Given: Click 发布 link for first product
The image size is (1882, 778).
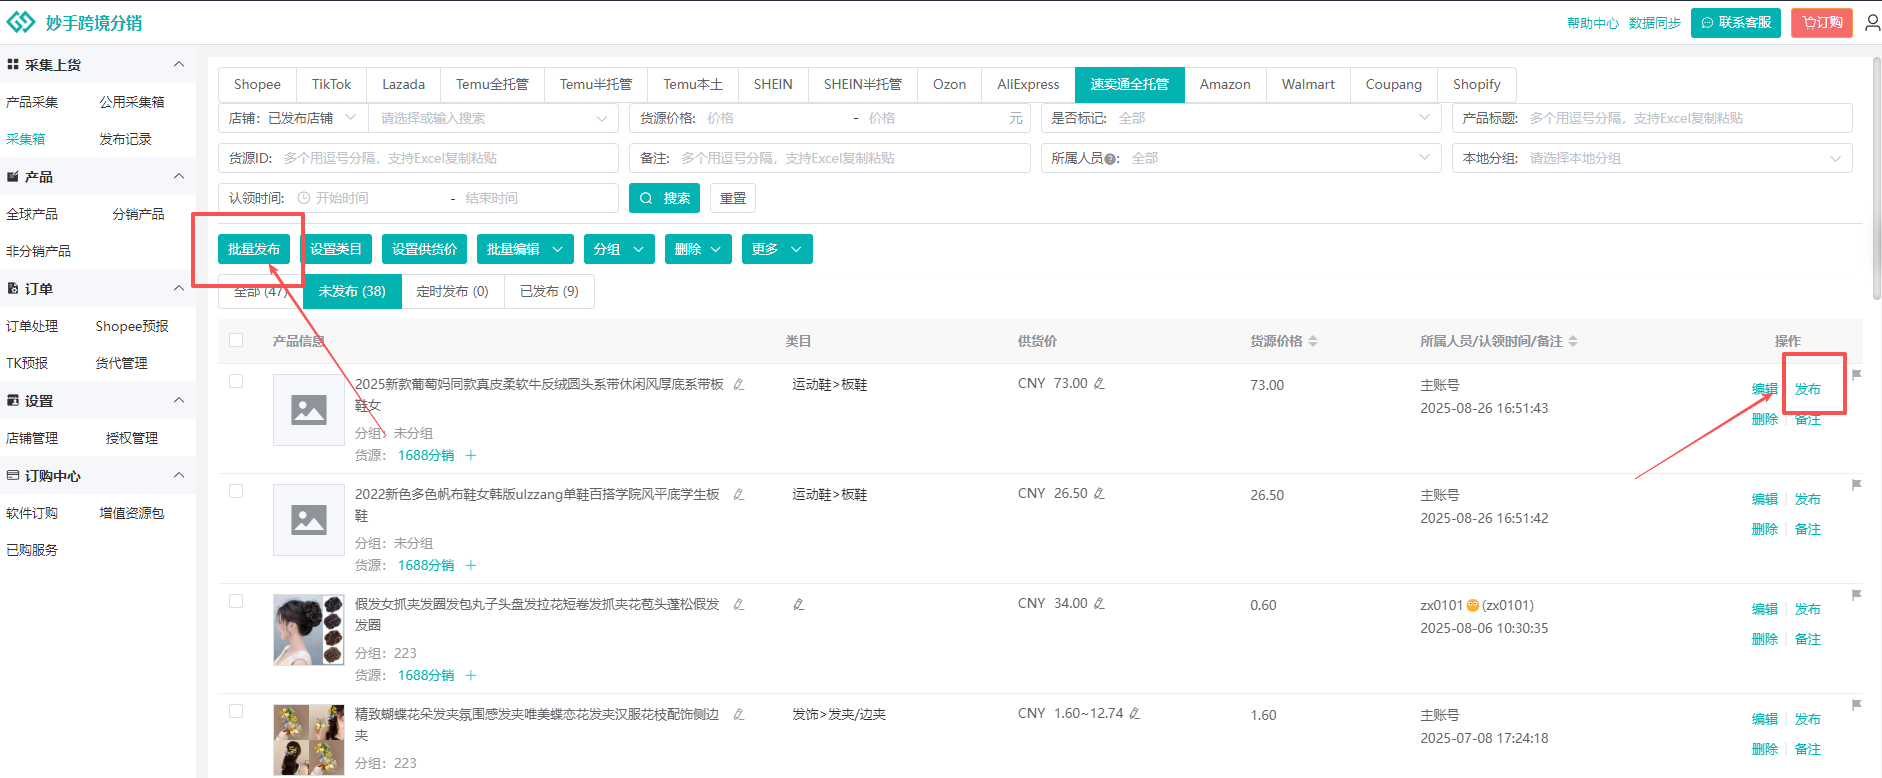Looking at the screenshot, I should pyautogui.click(x=1807, y=389).
